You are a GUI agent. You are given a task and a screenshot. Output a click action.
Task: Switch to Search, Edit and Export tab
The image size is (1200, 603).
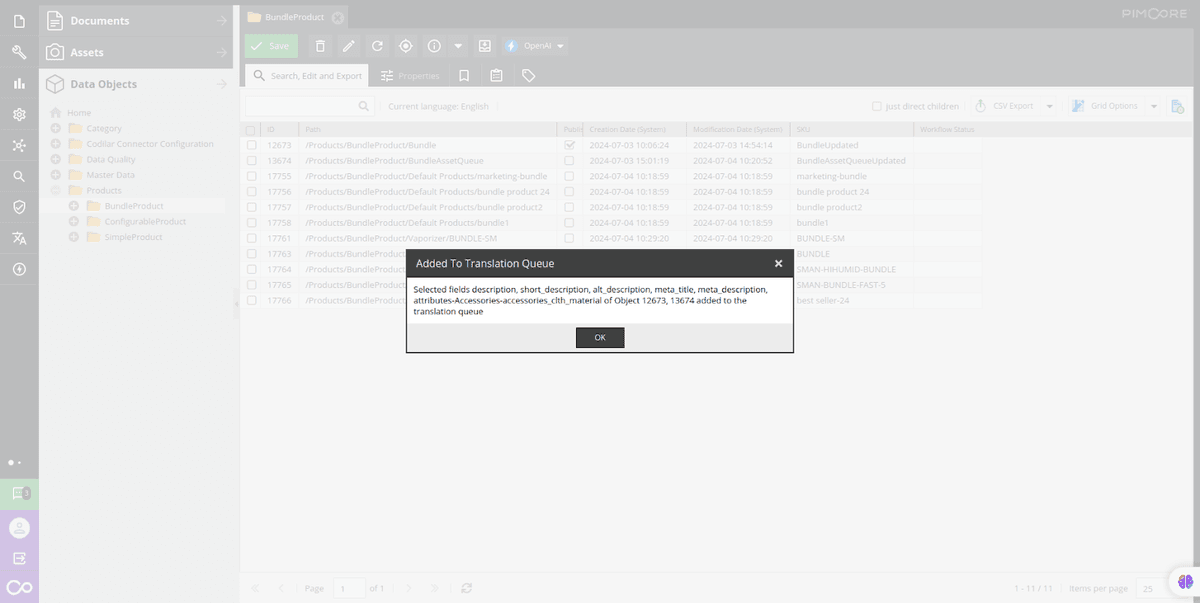point(307,75)
